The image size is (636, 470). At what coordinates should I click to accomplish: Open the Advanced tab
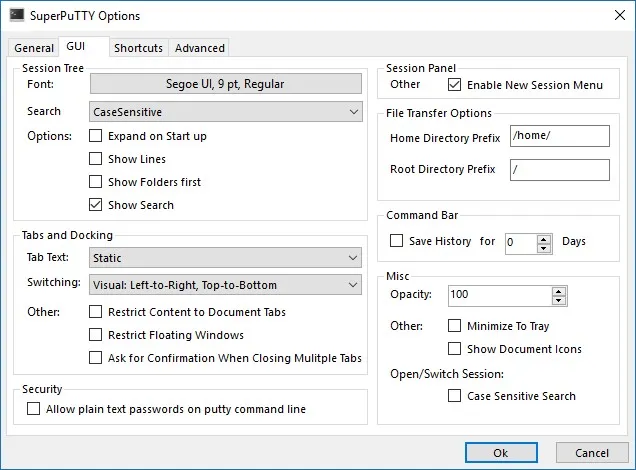[200, 48]
